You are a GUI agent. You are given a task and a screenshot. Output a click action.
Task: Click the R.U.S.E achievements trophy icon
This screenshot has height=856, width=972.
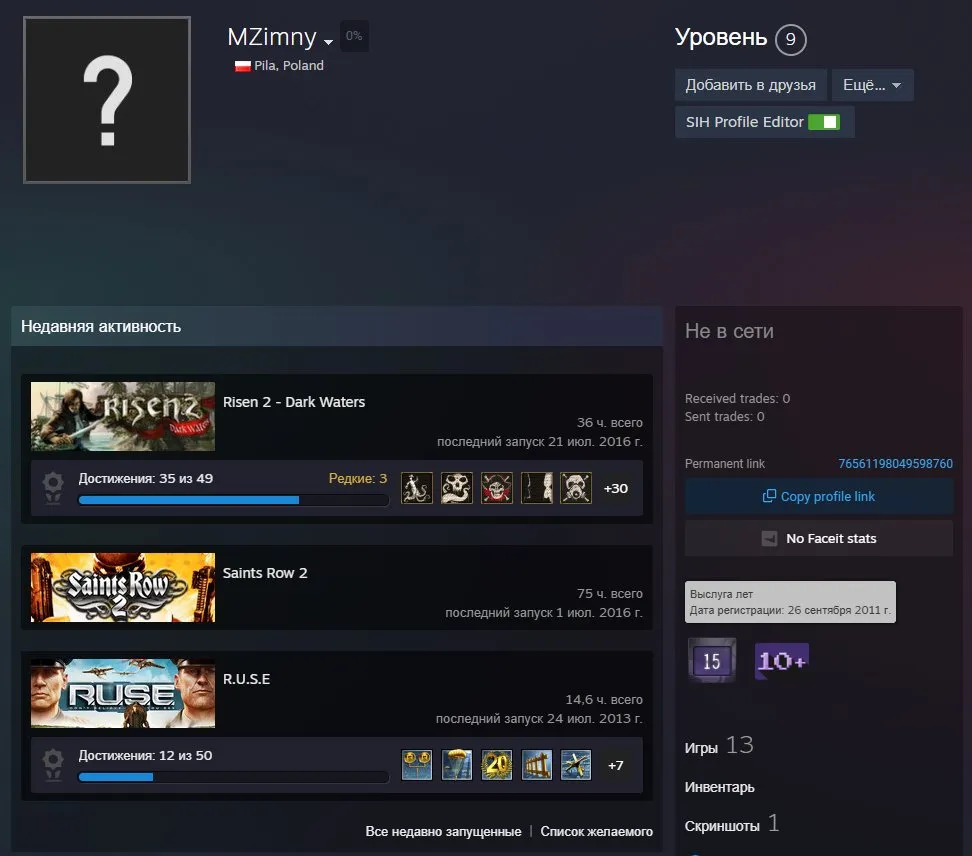coord(53,765)
